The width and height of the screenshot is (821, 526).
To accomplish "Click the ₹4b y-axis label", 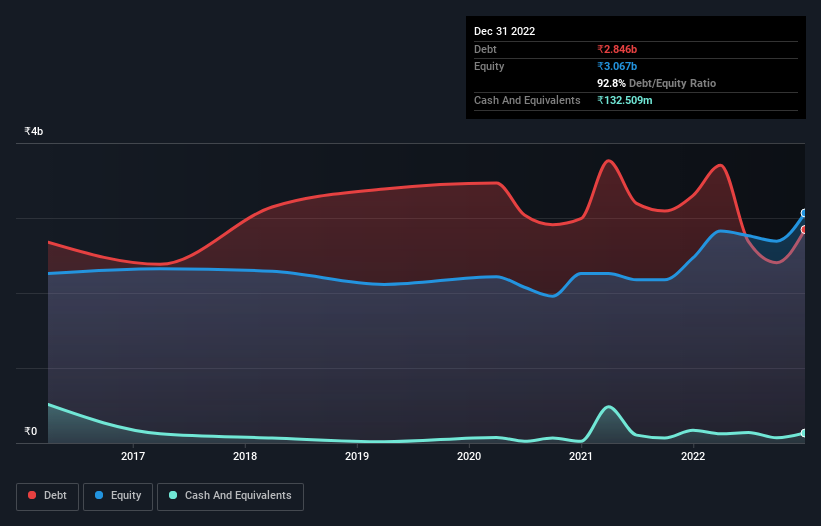I will [34, 131].
